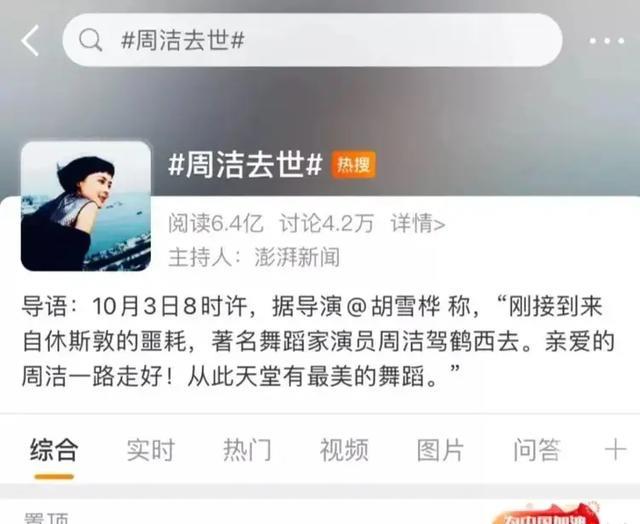
Task: Expand topic 详情> details link
Action: click(418, 223)
